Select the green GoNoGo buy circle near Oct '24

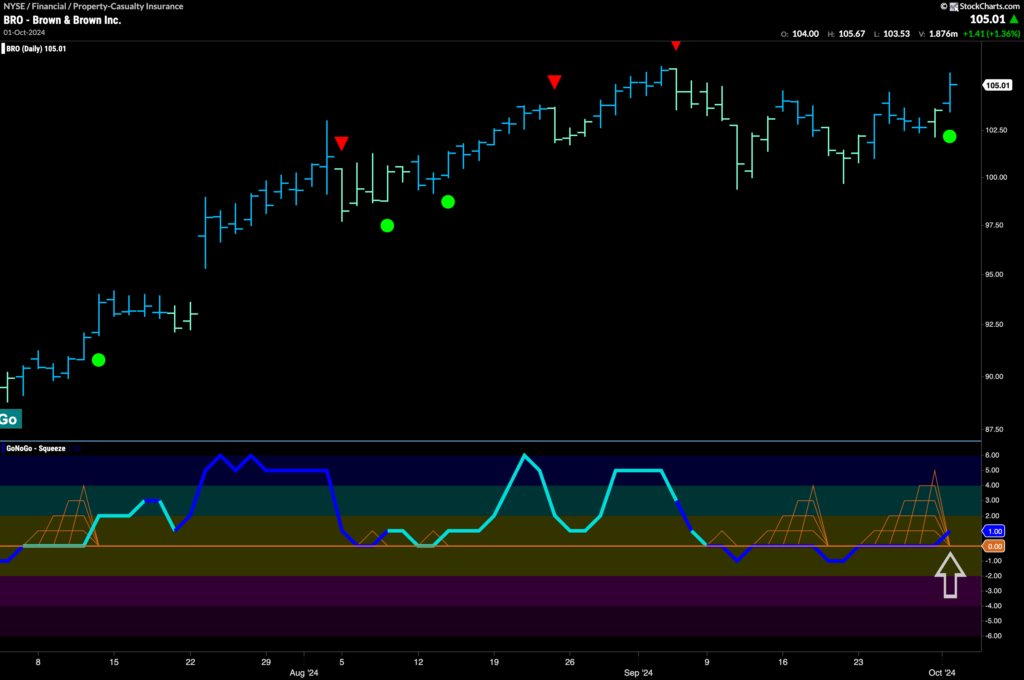tap(950, 136)
